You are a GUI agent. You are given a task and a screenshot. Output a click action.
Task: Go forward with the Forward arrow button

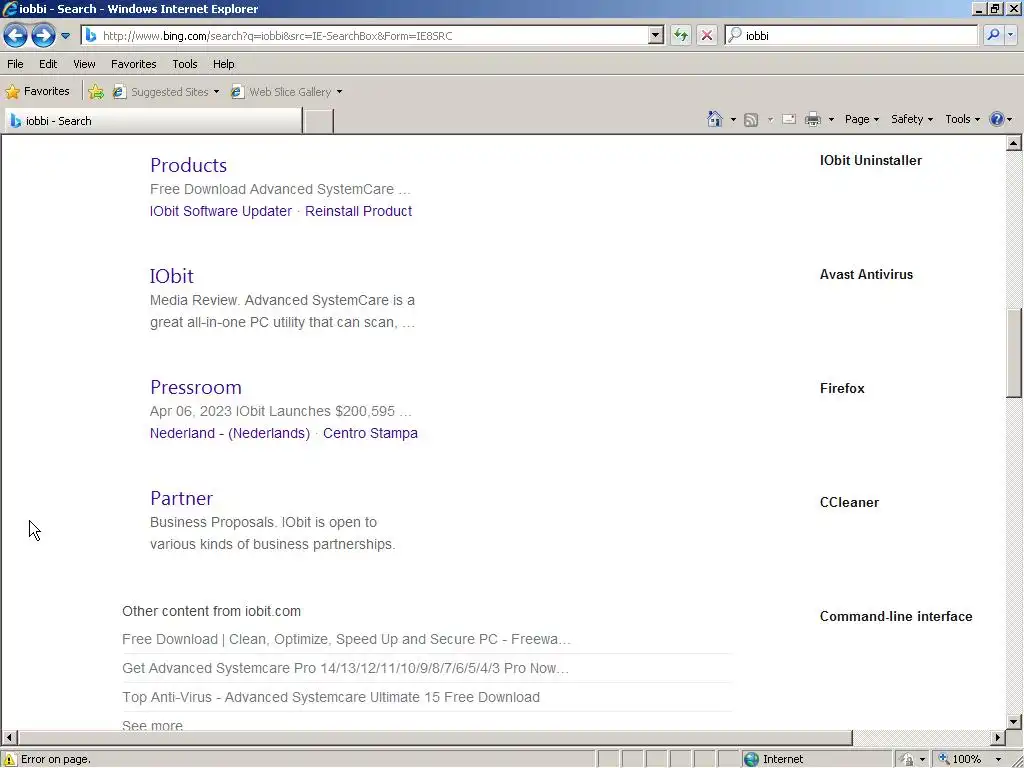point(43,35)
